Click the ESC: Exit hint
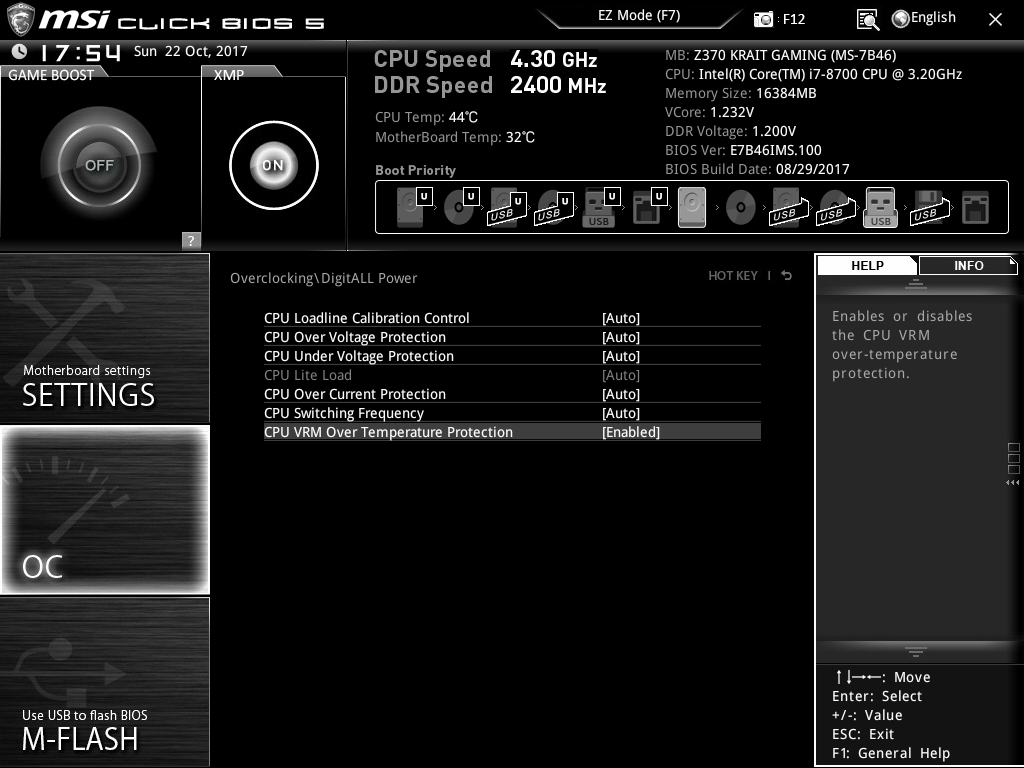 863,734
